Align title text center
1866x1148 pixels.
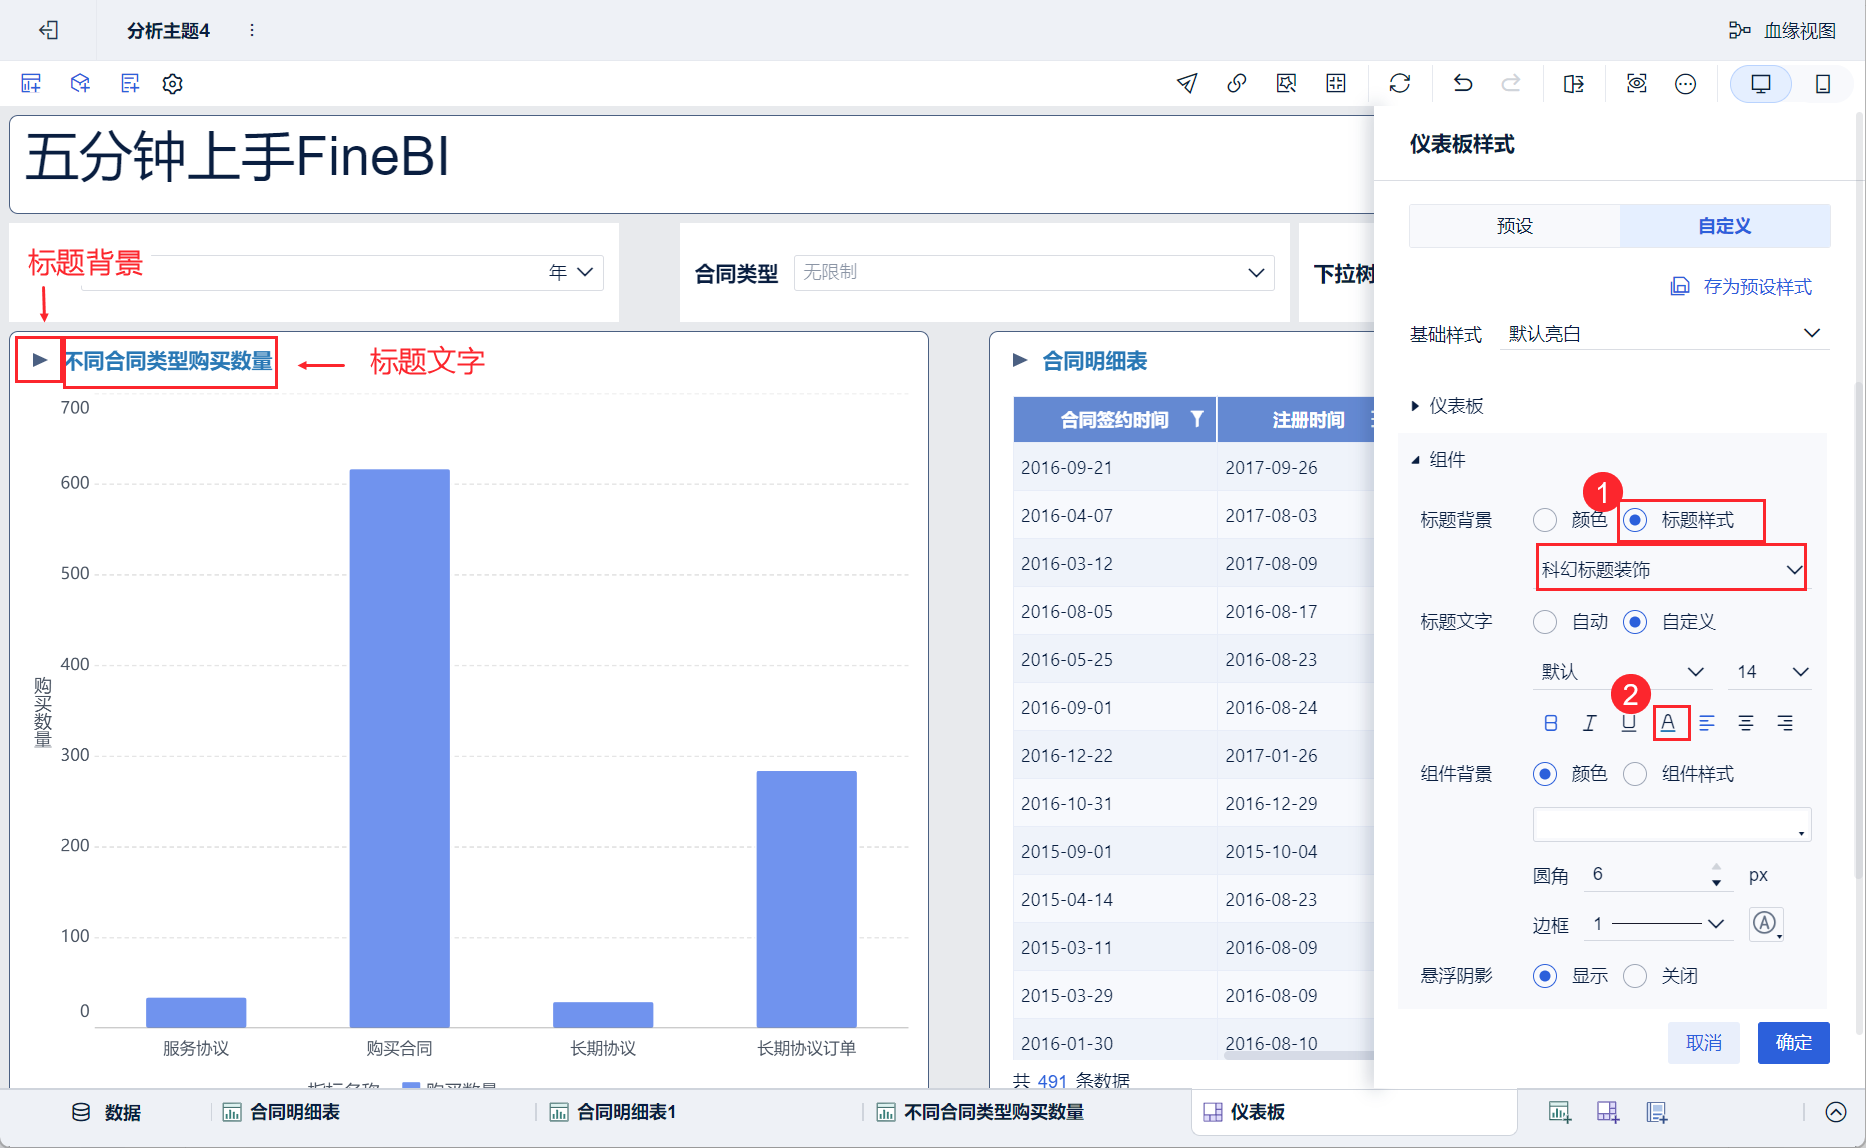(x=1746, y=723)
